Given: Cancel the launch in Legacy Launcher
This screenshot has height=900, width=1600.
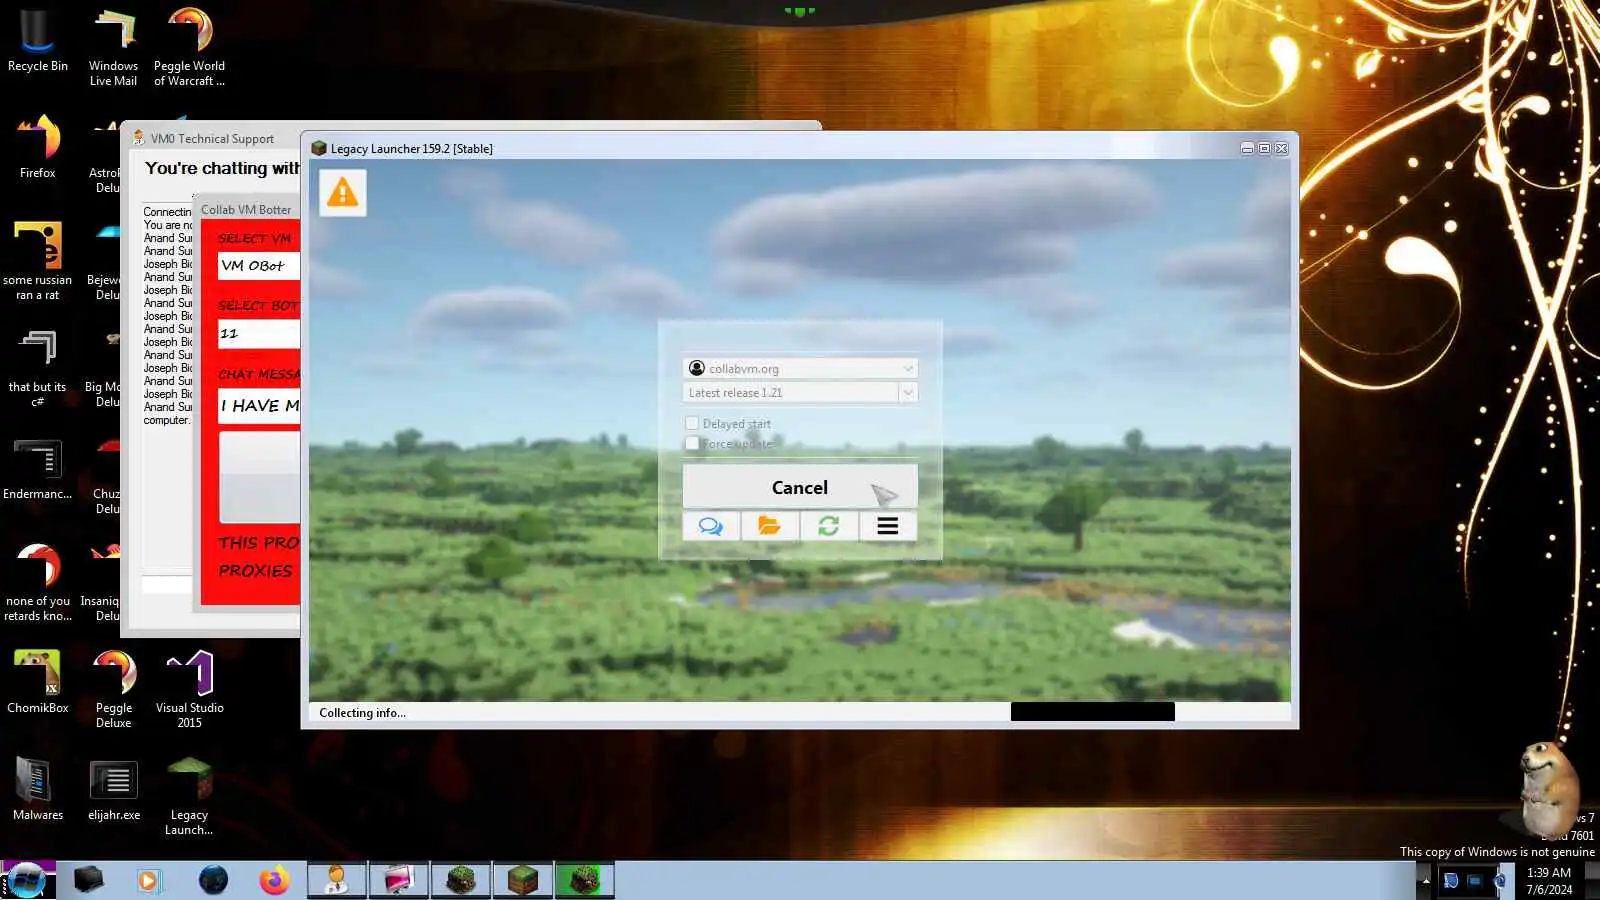Looking at the screenshot, I should 800,487.
